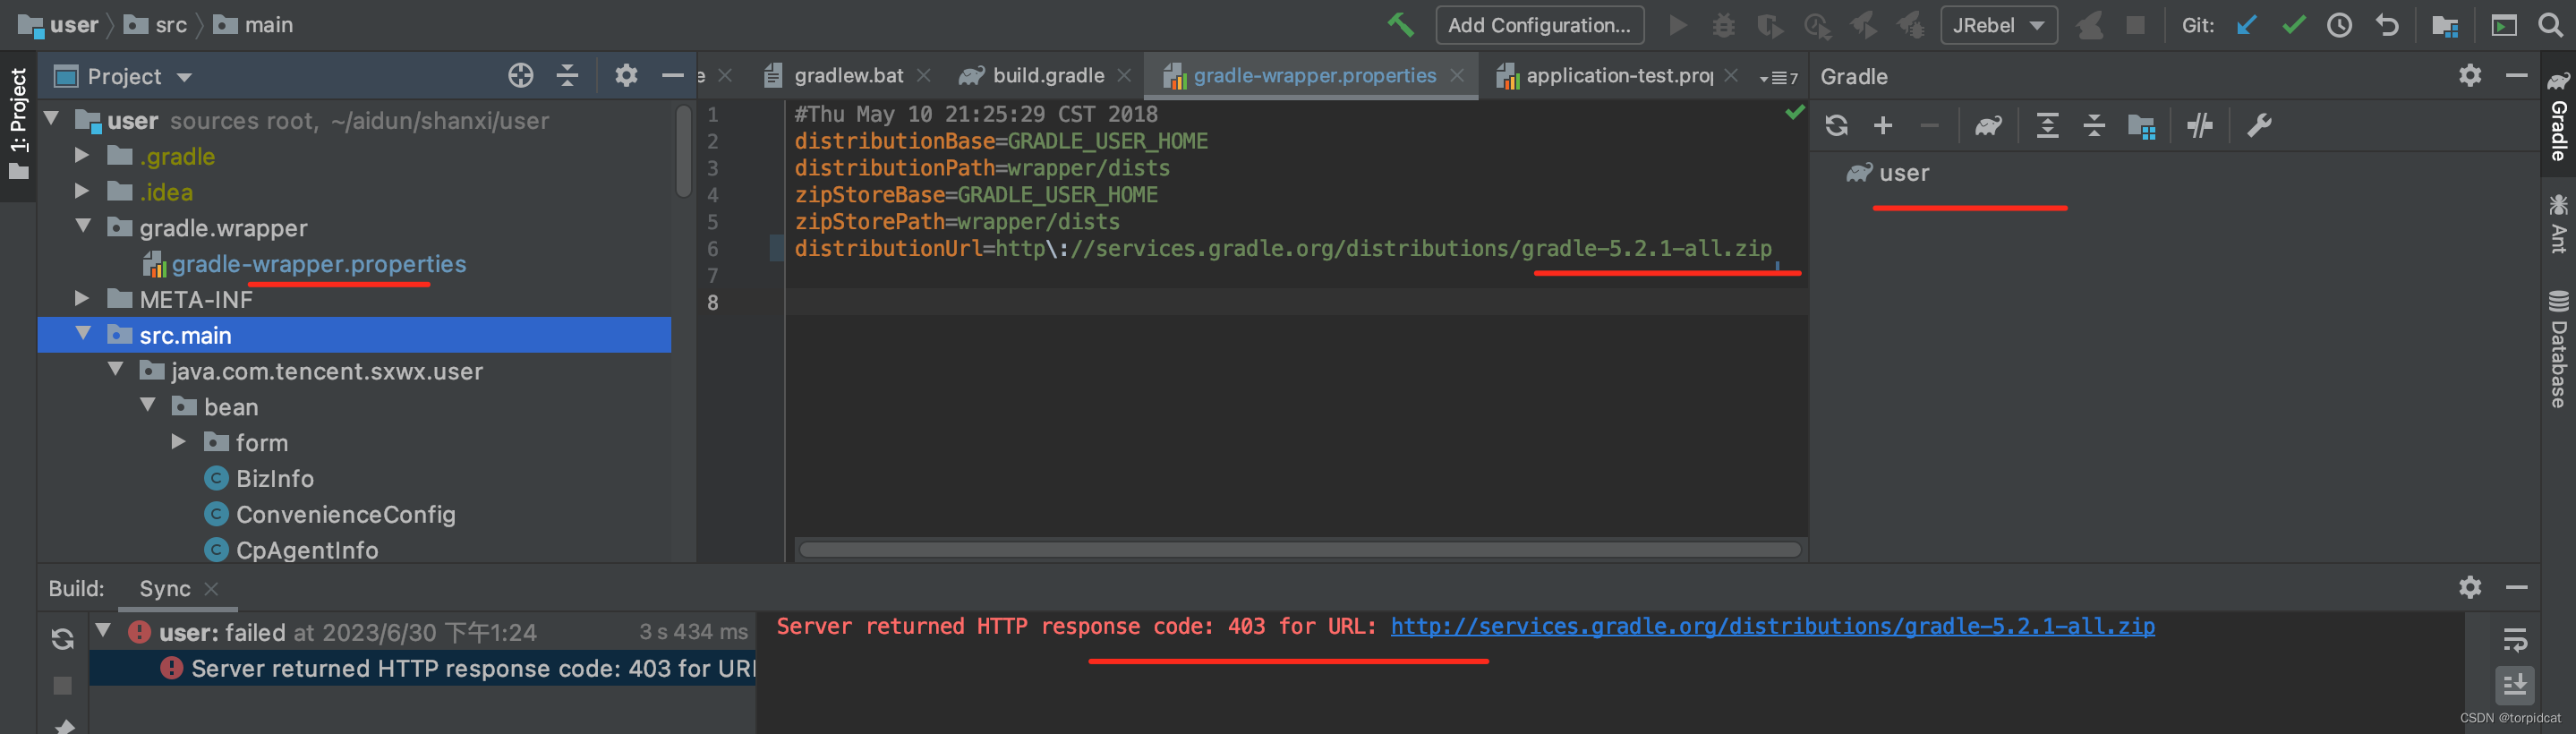Select the Sync tab in Build panel
This screenshot has width=2576, height=734.
[x=165, y=588]
